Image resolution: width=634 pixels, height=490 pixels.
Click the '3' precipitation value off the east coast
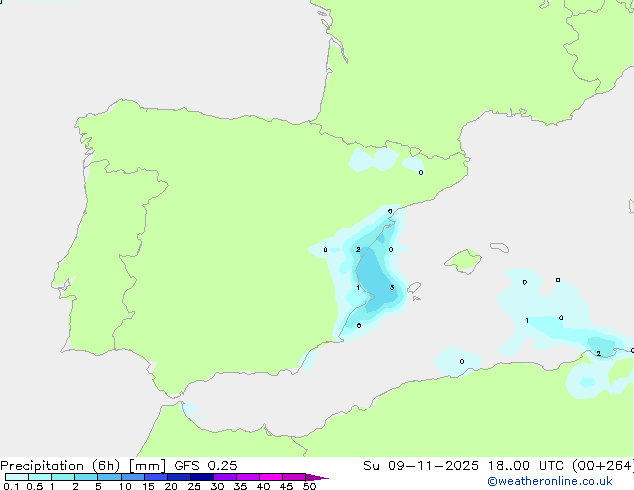pyautogui.click(x=392, y=287)
